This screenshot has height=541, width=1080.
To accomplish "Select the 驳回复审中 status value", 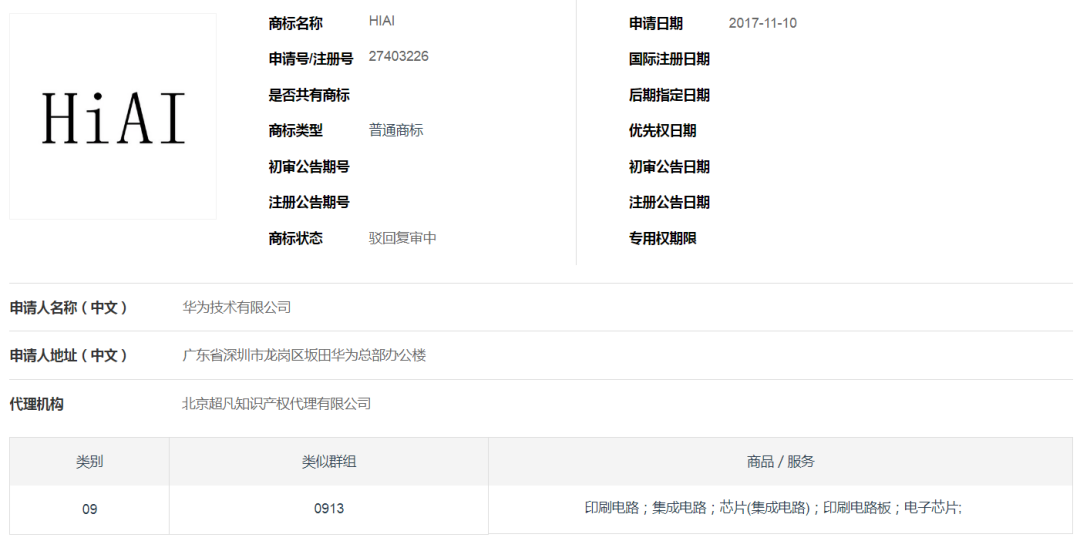I will [402, 238].
